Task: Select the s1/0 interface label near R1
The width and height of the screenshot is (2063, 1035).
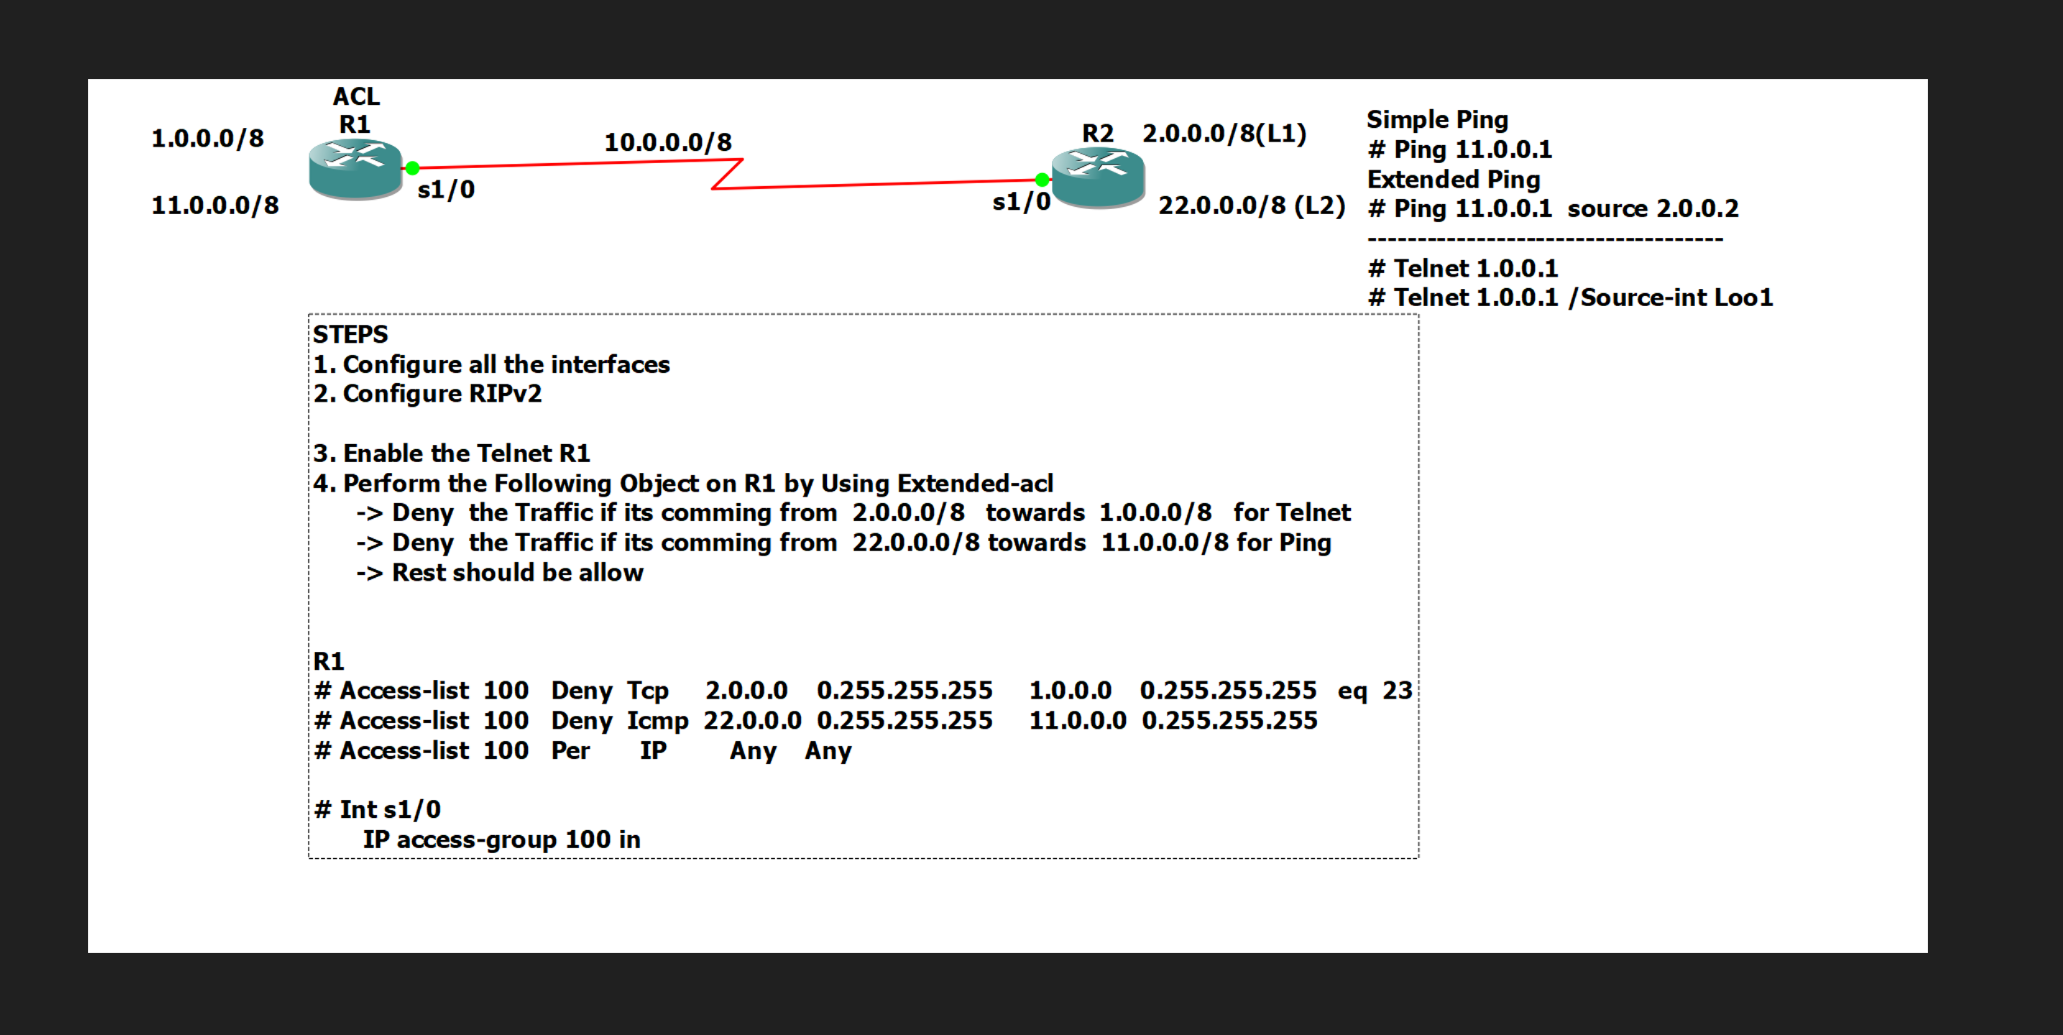Action: (x=446, y=190)
